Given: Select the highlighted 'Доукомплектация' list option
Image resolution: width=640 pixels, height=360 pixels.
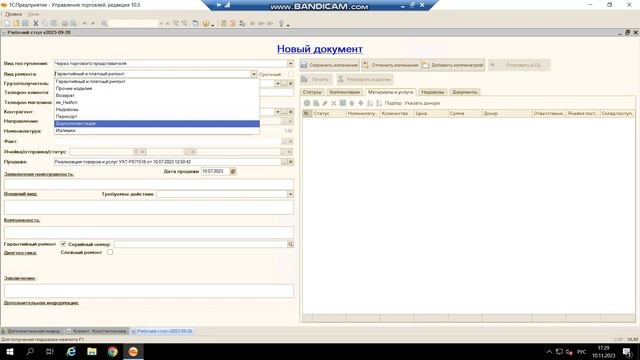Looking at the screenshot, I should pyautogui.click(x=157, y=124).
